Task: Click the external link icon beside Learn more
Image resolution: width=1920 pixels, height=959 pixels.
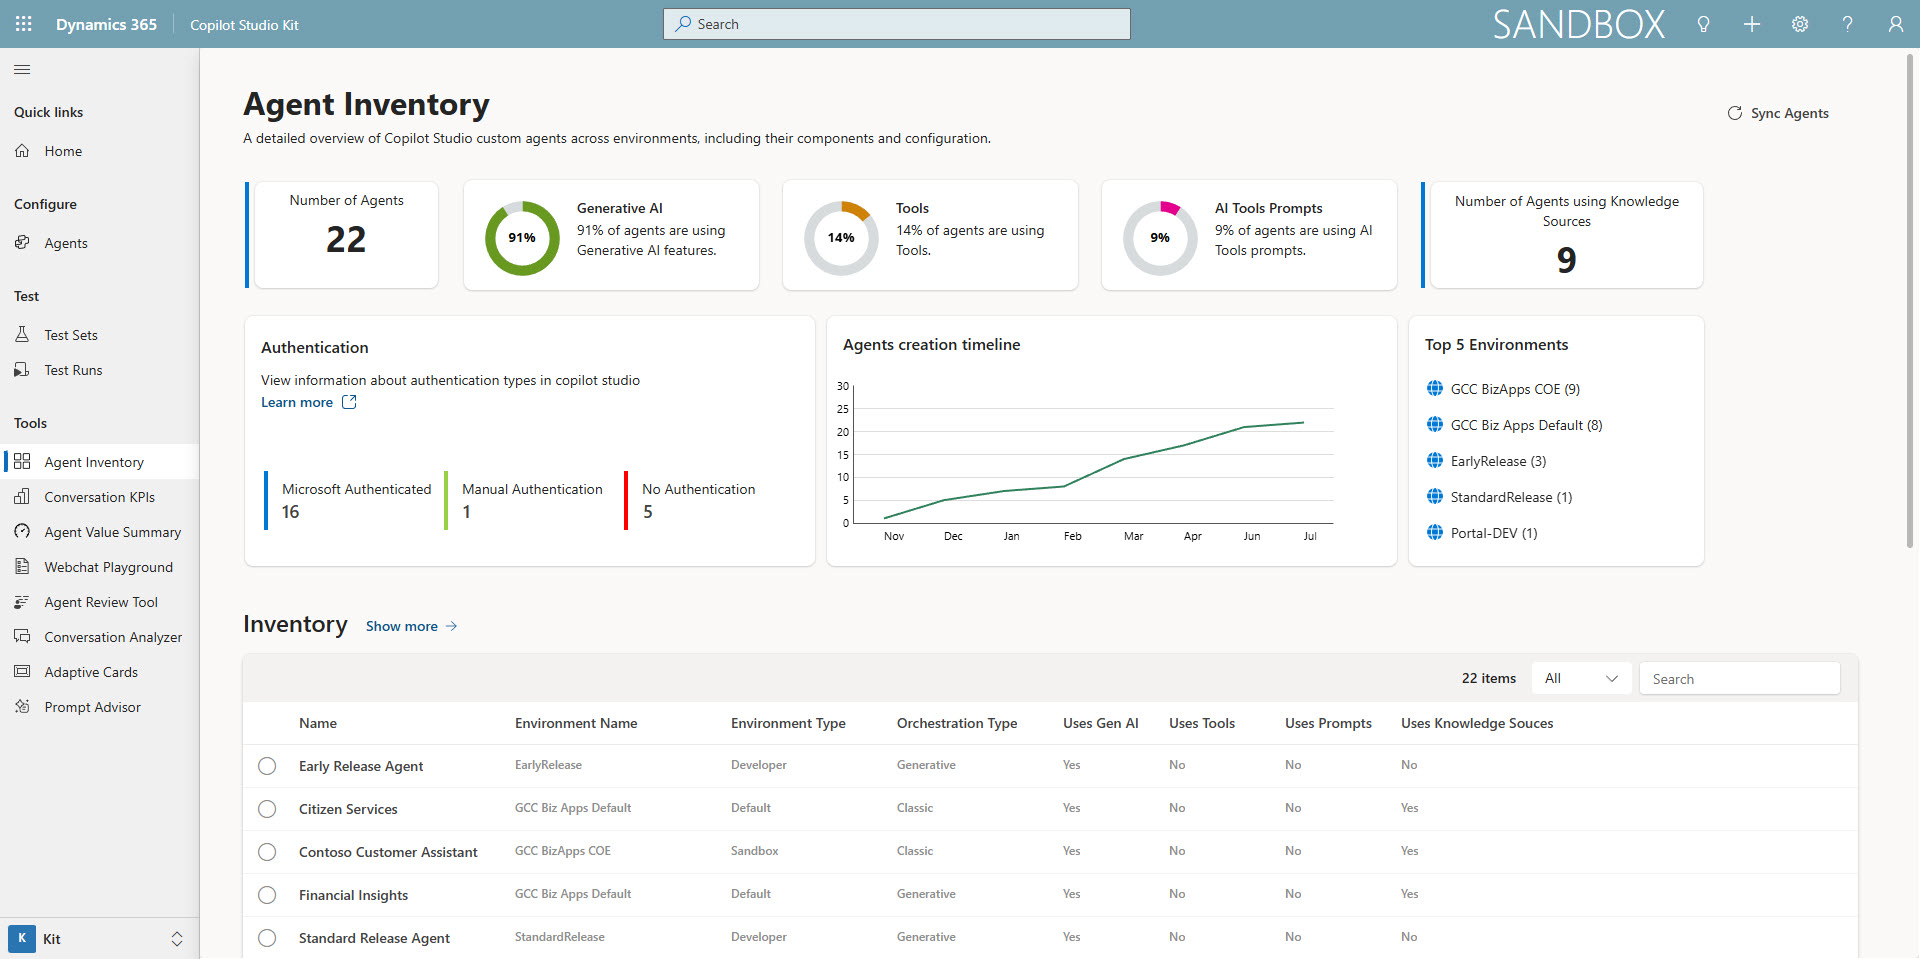Action: [349, 402]
